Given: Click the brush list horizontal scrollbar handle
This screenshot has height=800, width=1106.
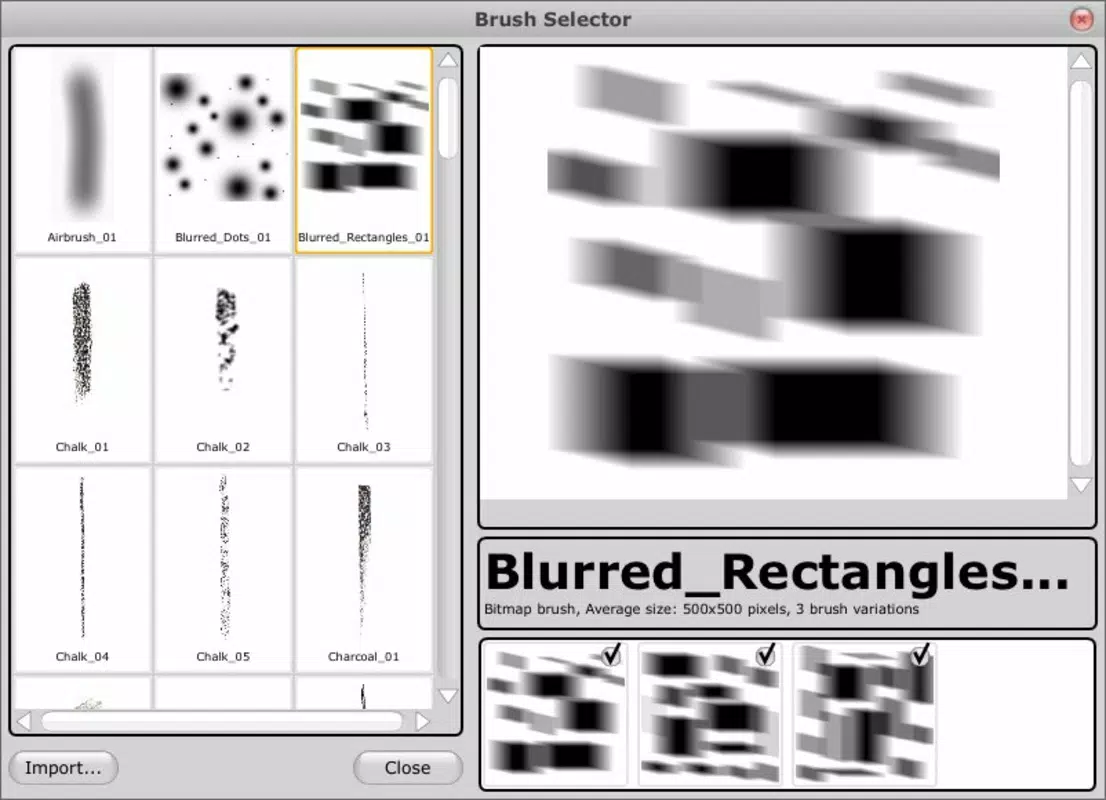Looking at the screenshot, I should click(x=222, y=721).
